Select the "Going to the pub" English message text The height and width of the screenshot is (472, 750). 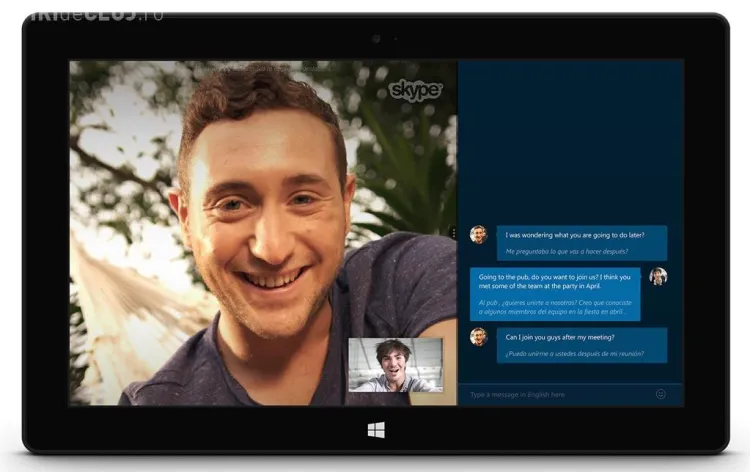pos(554,282)
